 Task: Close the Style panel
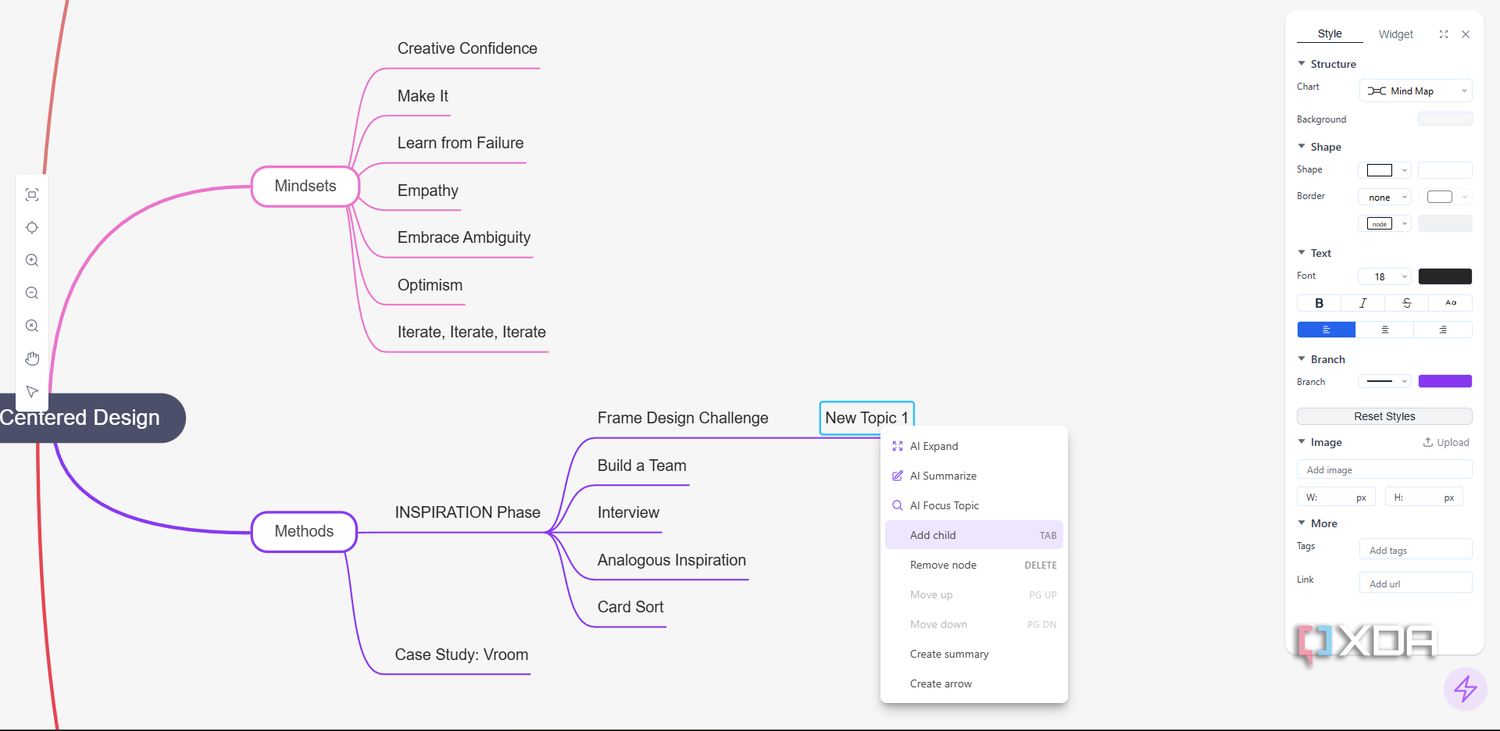click(x=1466, y=34)
